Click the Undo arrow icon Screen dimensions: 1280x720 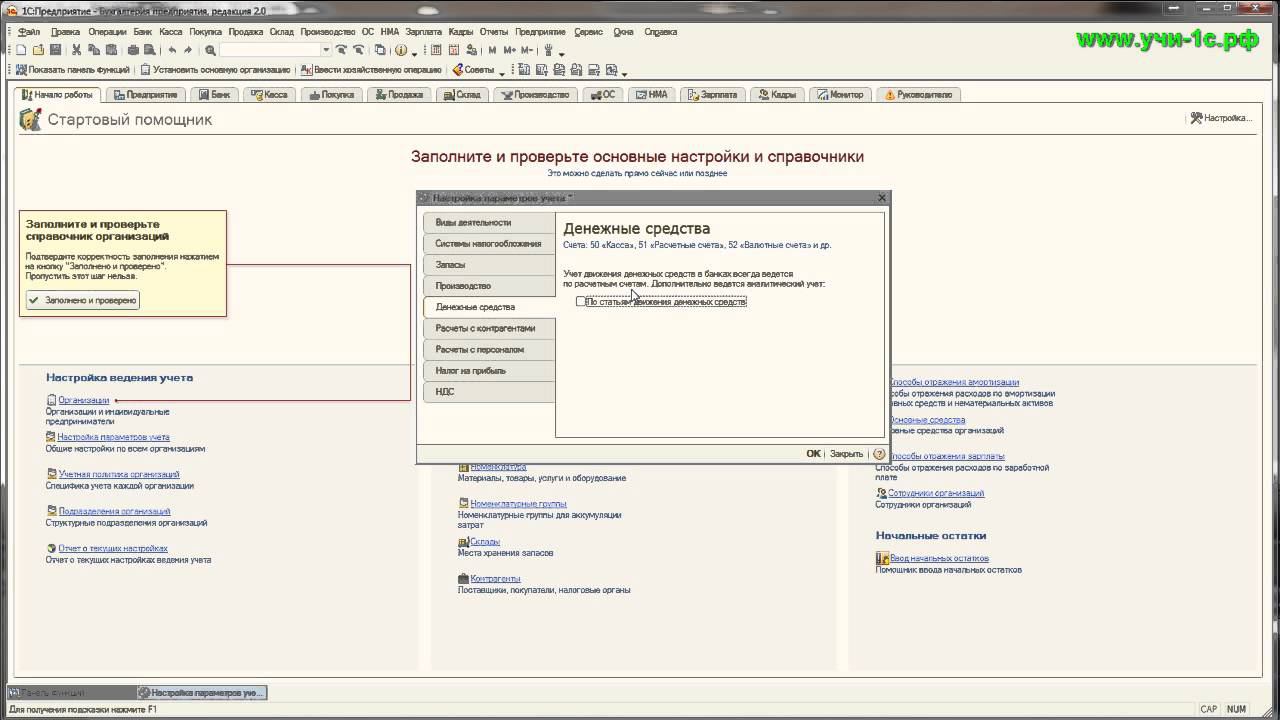(x=172, y=50)
